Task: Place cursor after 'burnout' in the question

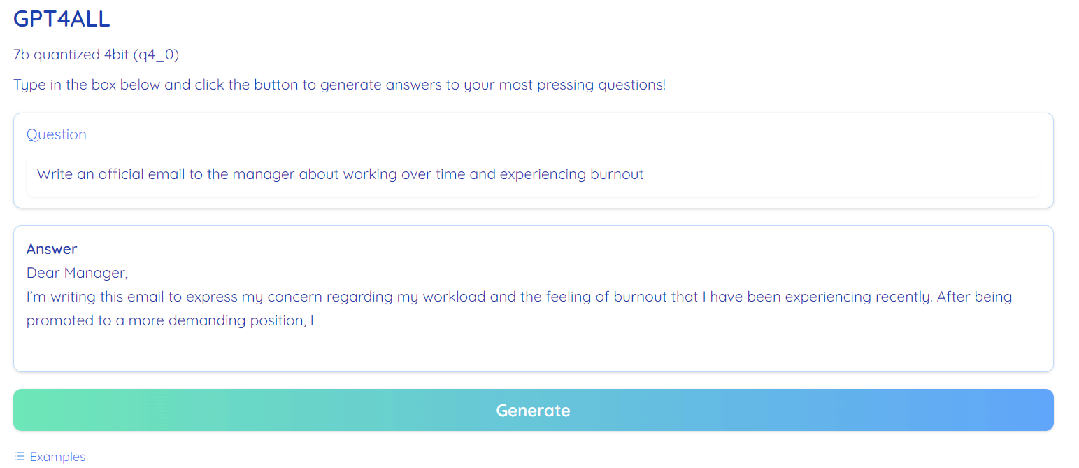Action: (646, 174)
